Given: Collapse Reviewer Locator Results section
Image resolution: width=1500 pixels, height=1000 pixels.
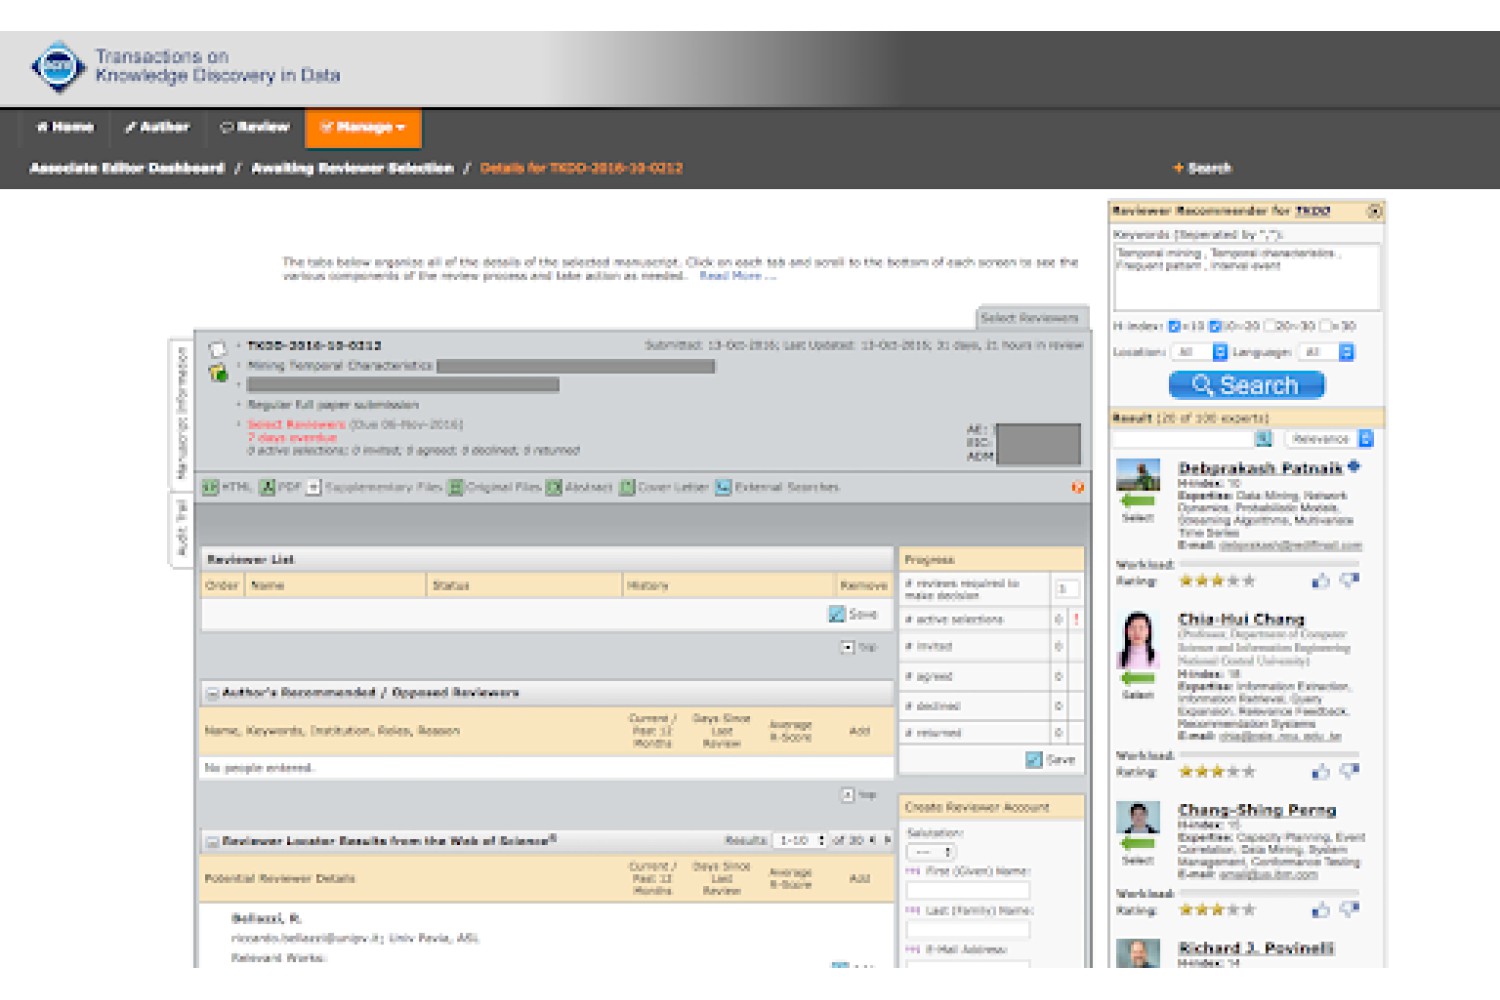Looking at the screenshot, I should 212,841.
